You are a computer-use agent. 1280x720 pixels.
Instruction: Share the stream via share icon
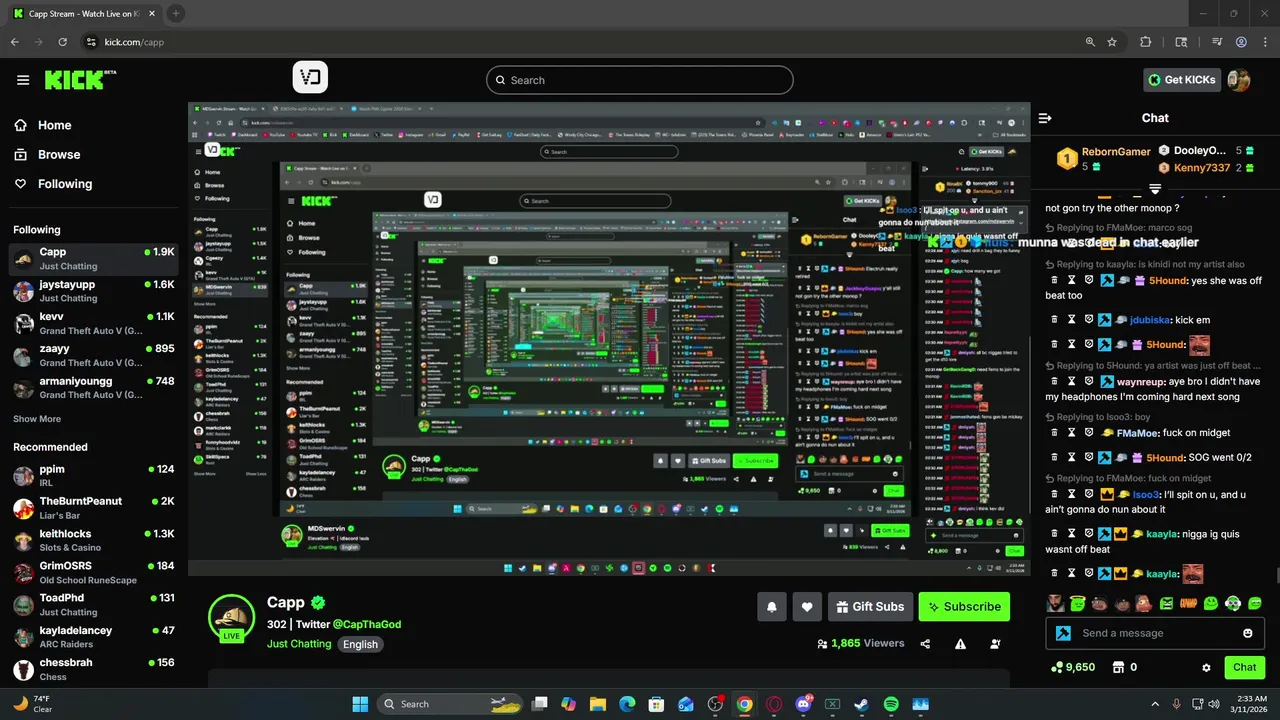pos(925,644)
